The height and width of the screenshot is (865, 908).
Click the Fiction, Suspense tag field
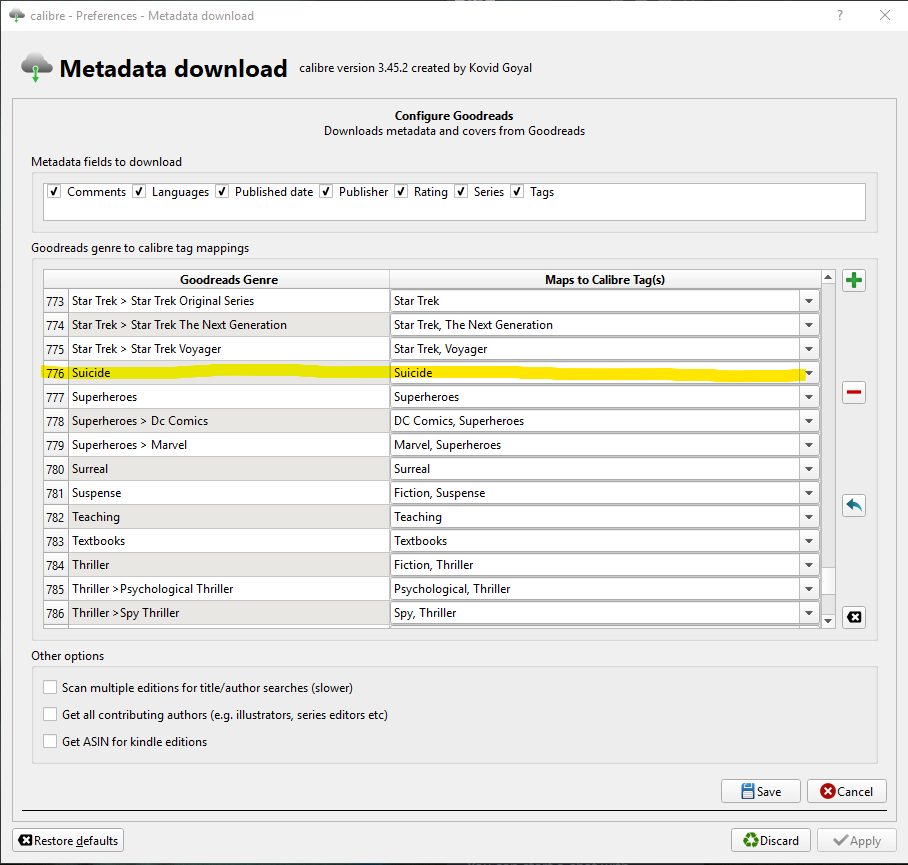595,493
